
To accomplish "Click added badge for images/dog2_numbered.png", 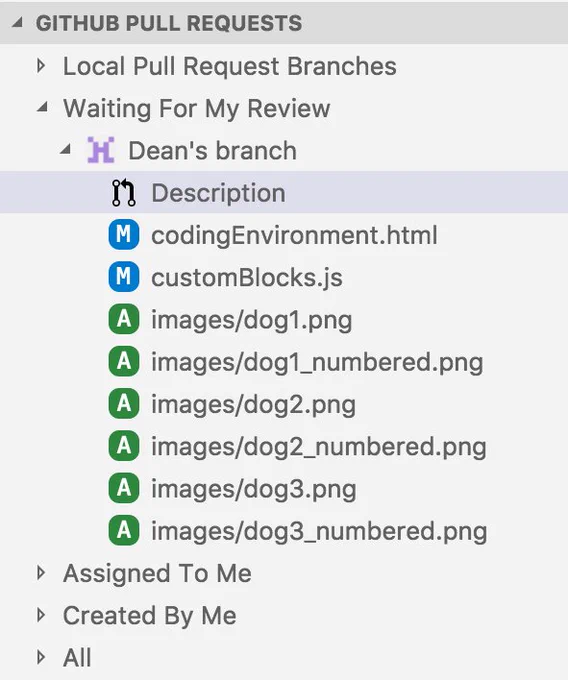I will pyautogui.click(x=124, y=446).
